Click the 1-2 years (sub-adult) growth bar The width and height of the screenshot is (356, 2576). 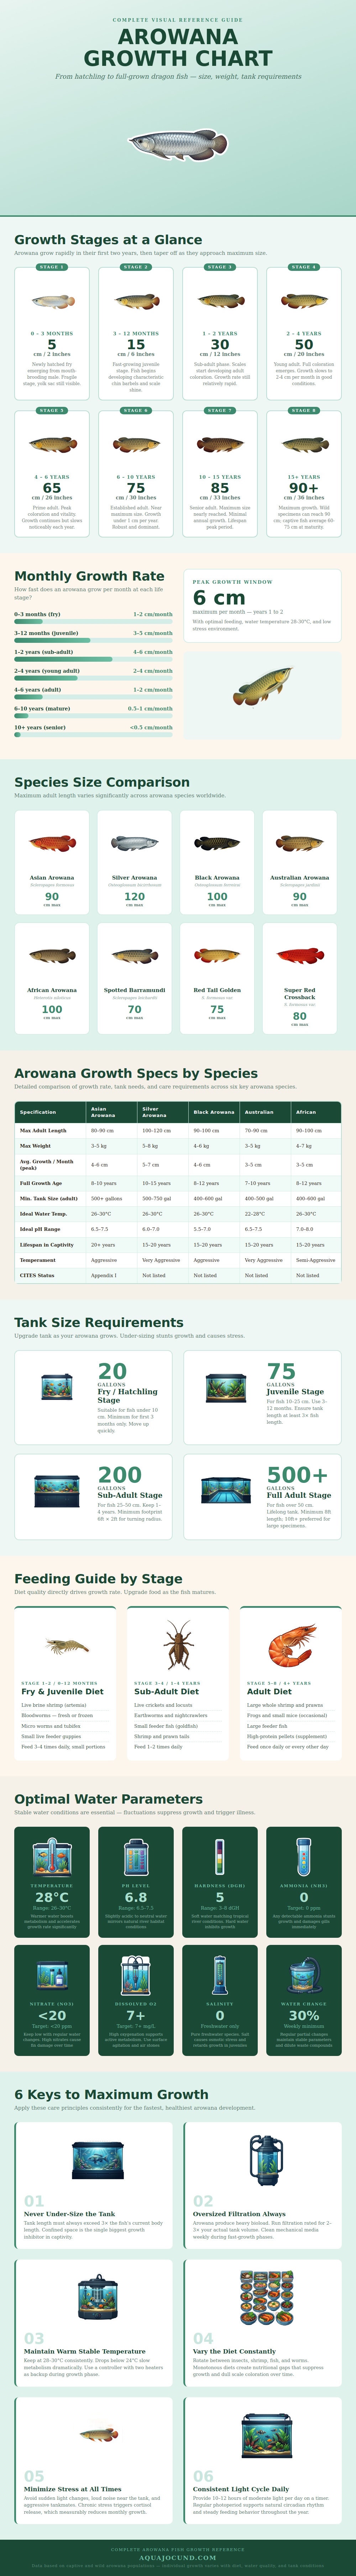pos(93,659)
